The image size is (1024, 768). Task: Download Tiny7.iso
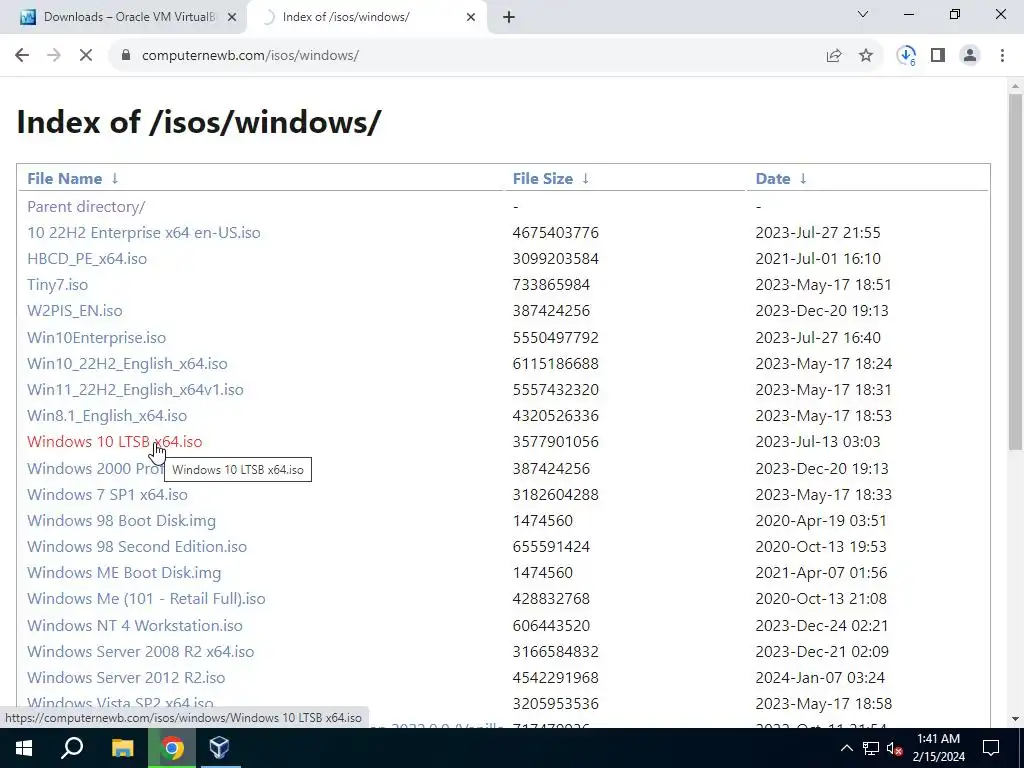click(x=57, y=285)
